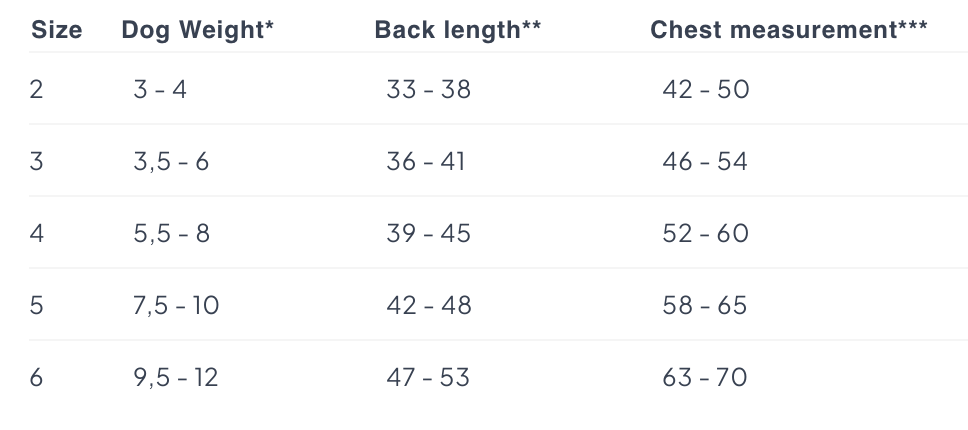The image size is (968, 430).
Task: Select size 5 in the table
Action: (36, 305)
